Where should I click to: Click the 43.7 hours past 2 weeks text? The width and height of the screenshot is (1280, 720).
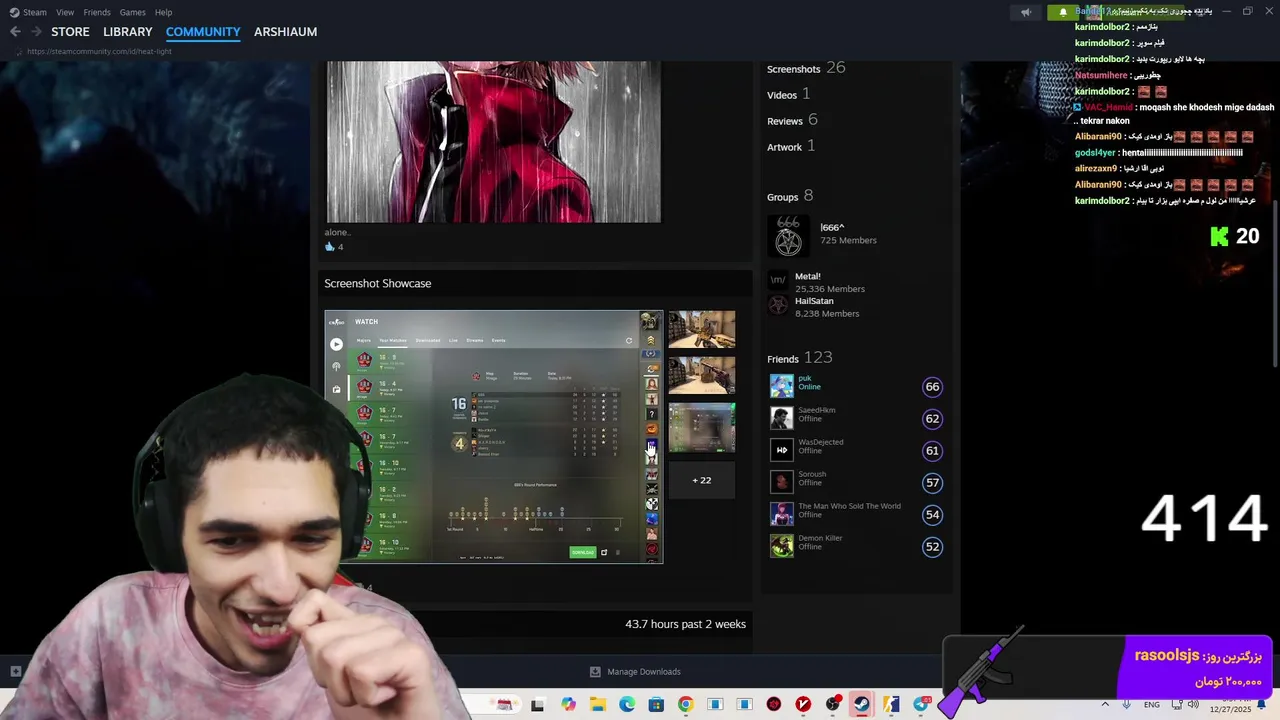(685, 624)
